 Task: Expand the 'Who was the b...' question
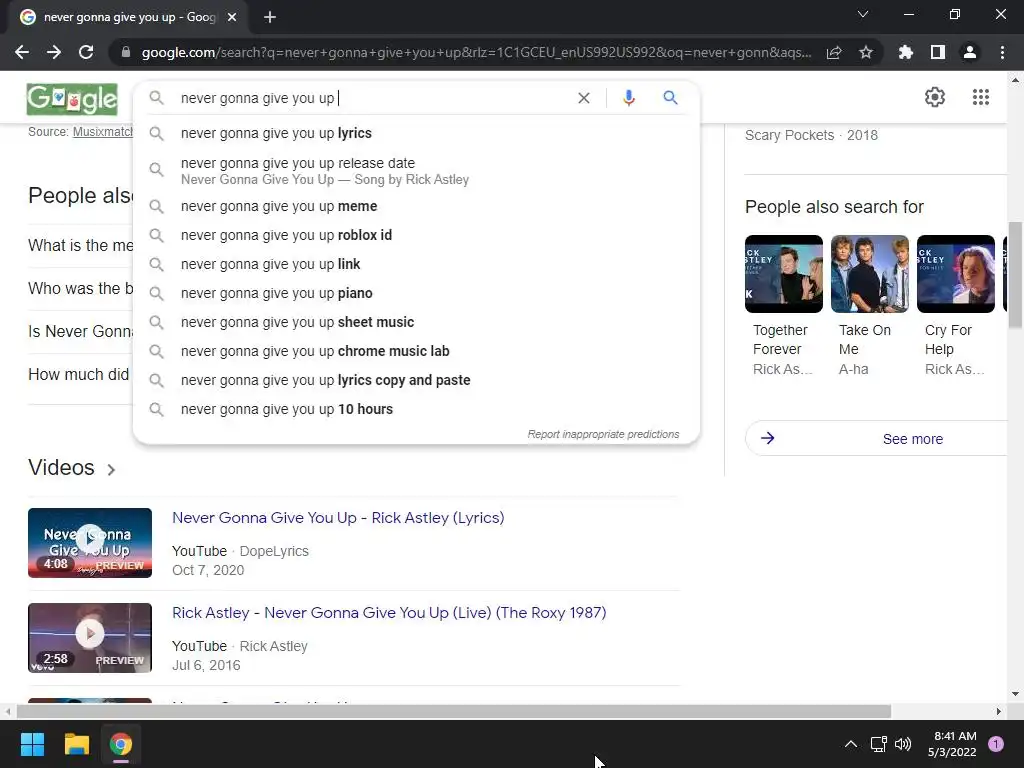80,288
